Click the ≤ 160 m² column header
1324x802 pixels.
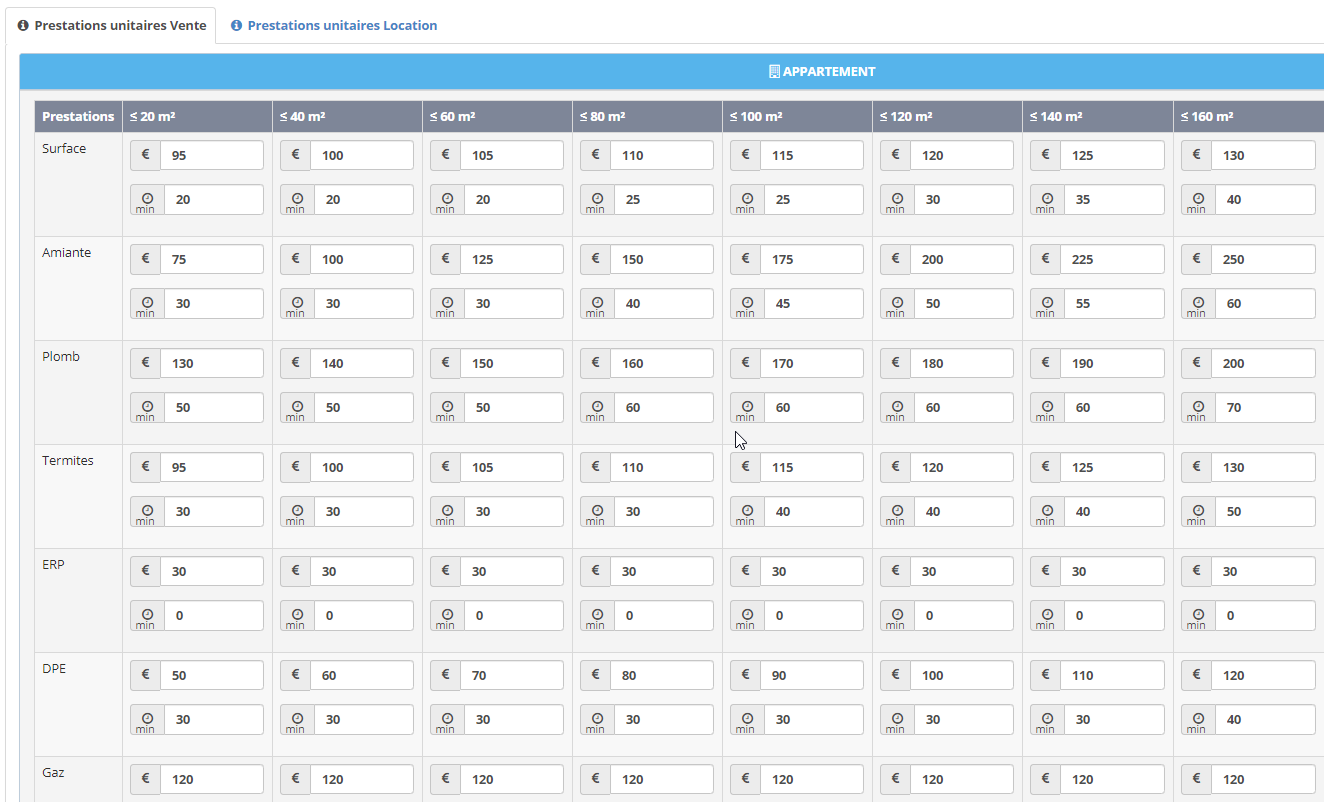click(x=1249, y=116)
